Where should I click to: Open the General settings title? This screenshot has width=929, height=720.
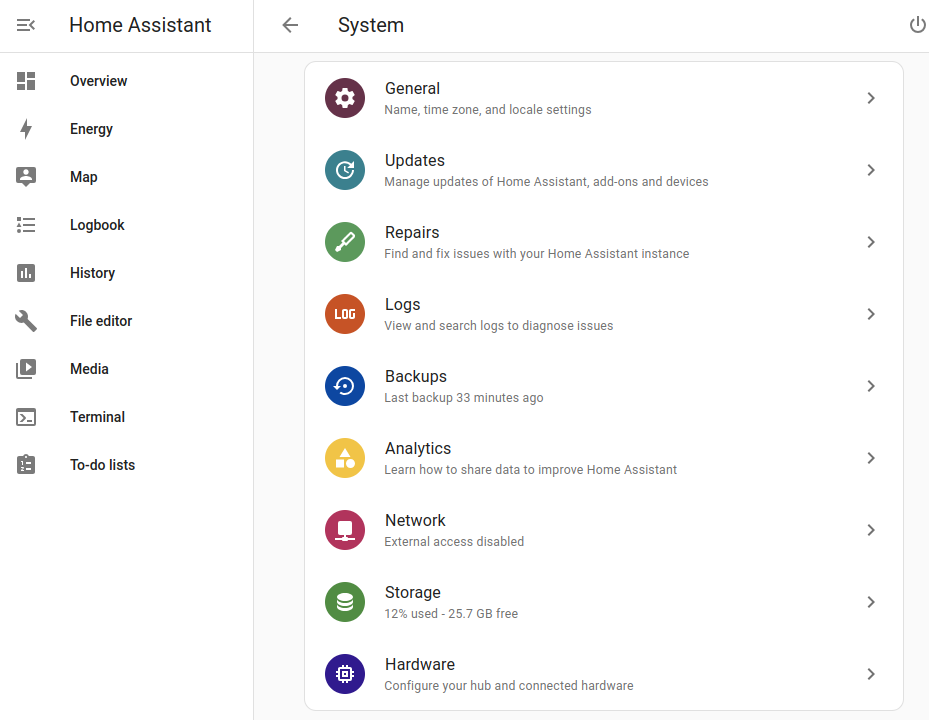[412, 88]
